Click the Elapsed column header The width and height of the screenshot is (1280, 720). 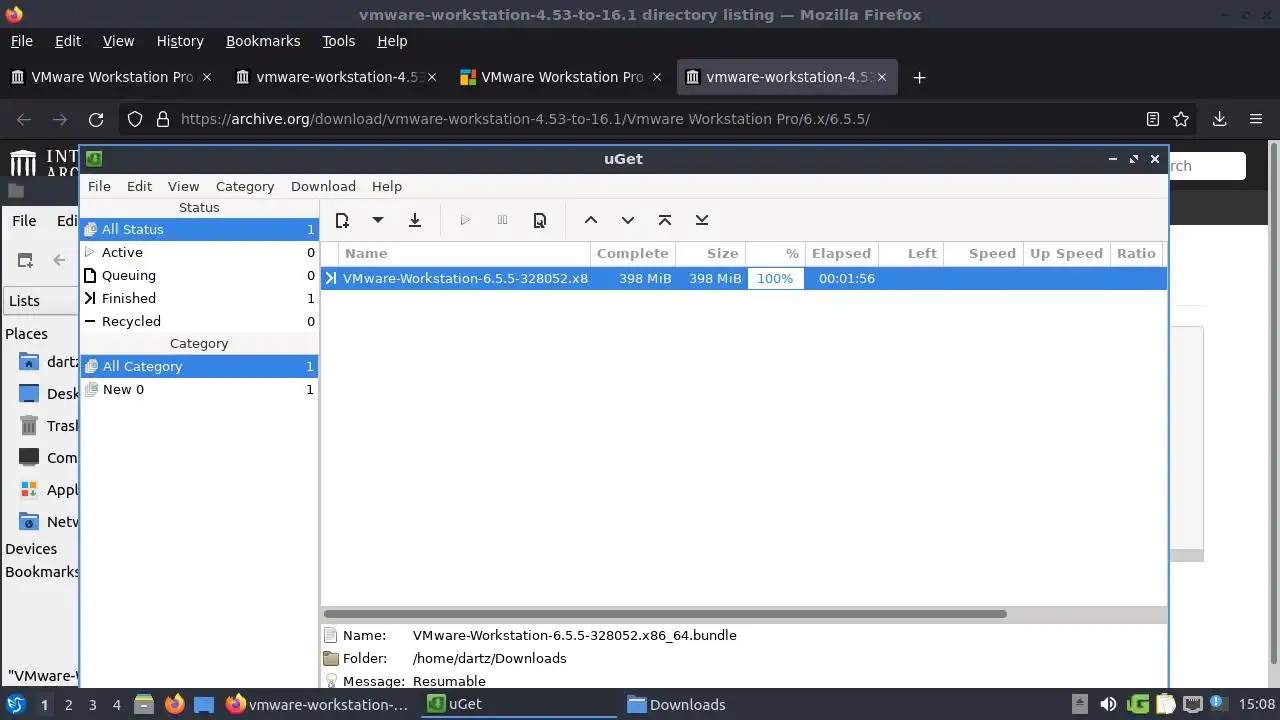coord(841,253)
